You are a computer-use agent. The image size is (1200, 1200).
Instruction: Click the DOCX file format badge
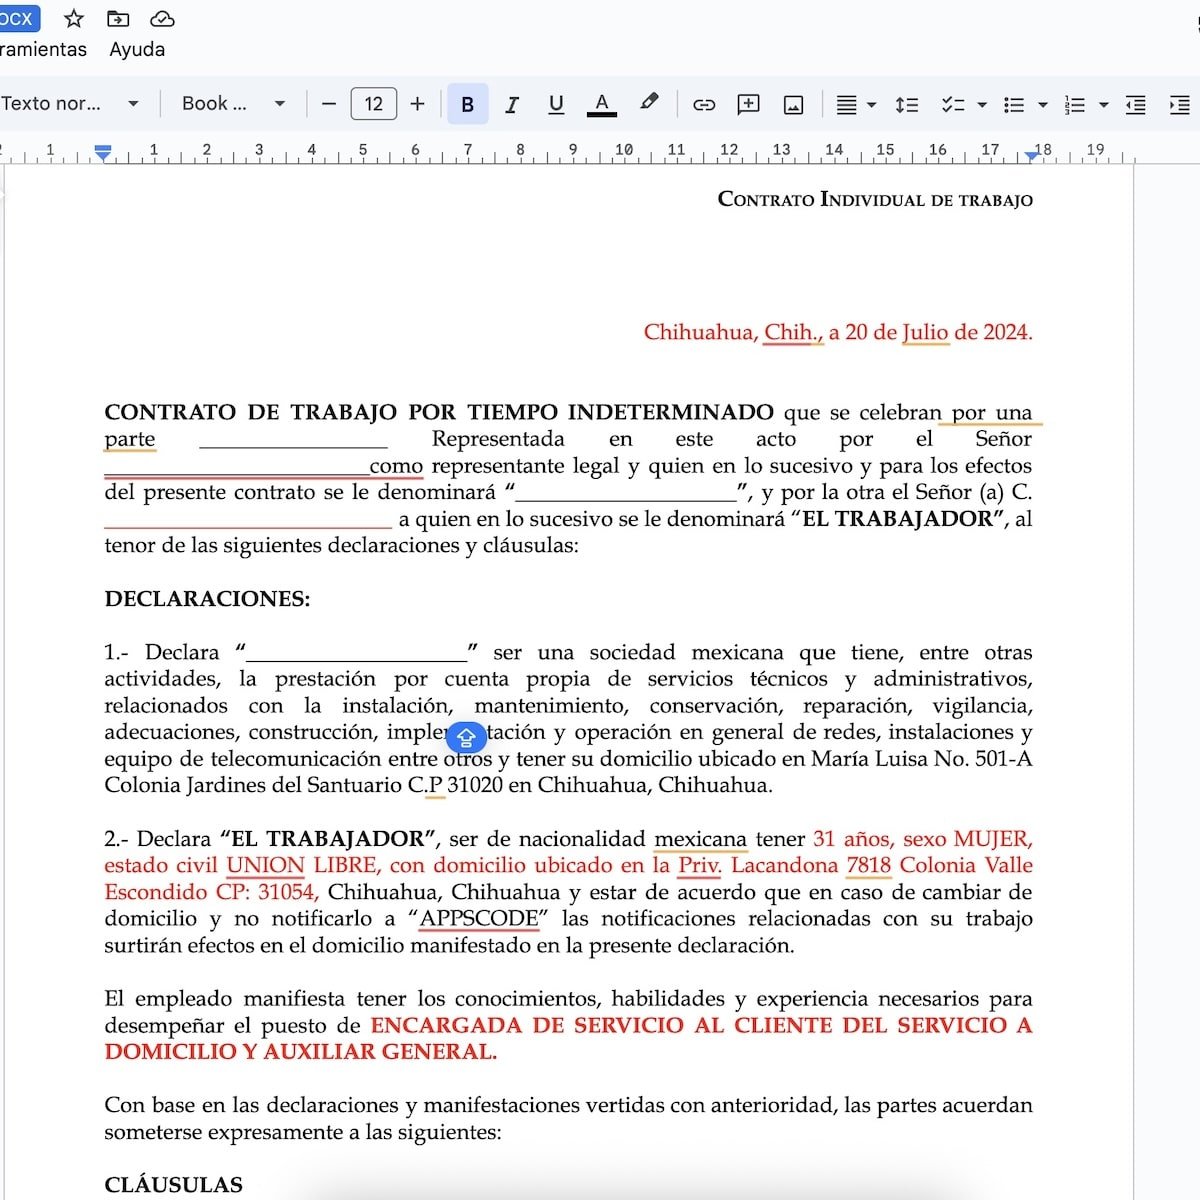tap(18, 18)
